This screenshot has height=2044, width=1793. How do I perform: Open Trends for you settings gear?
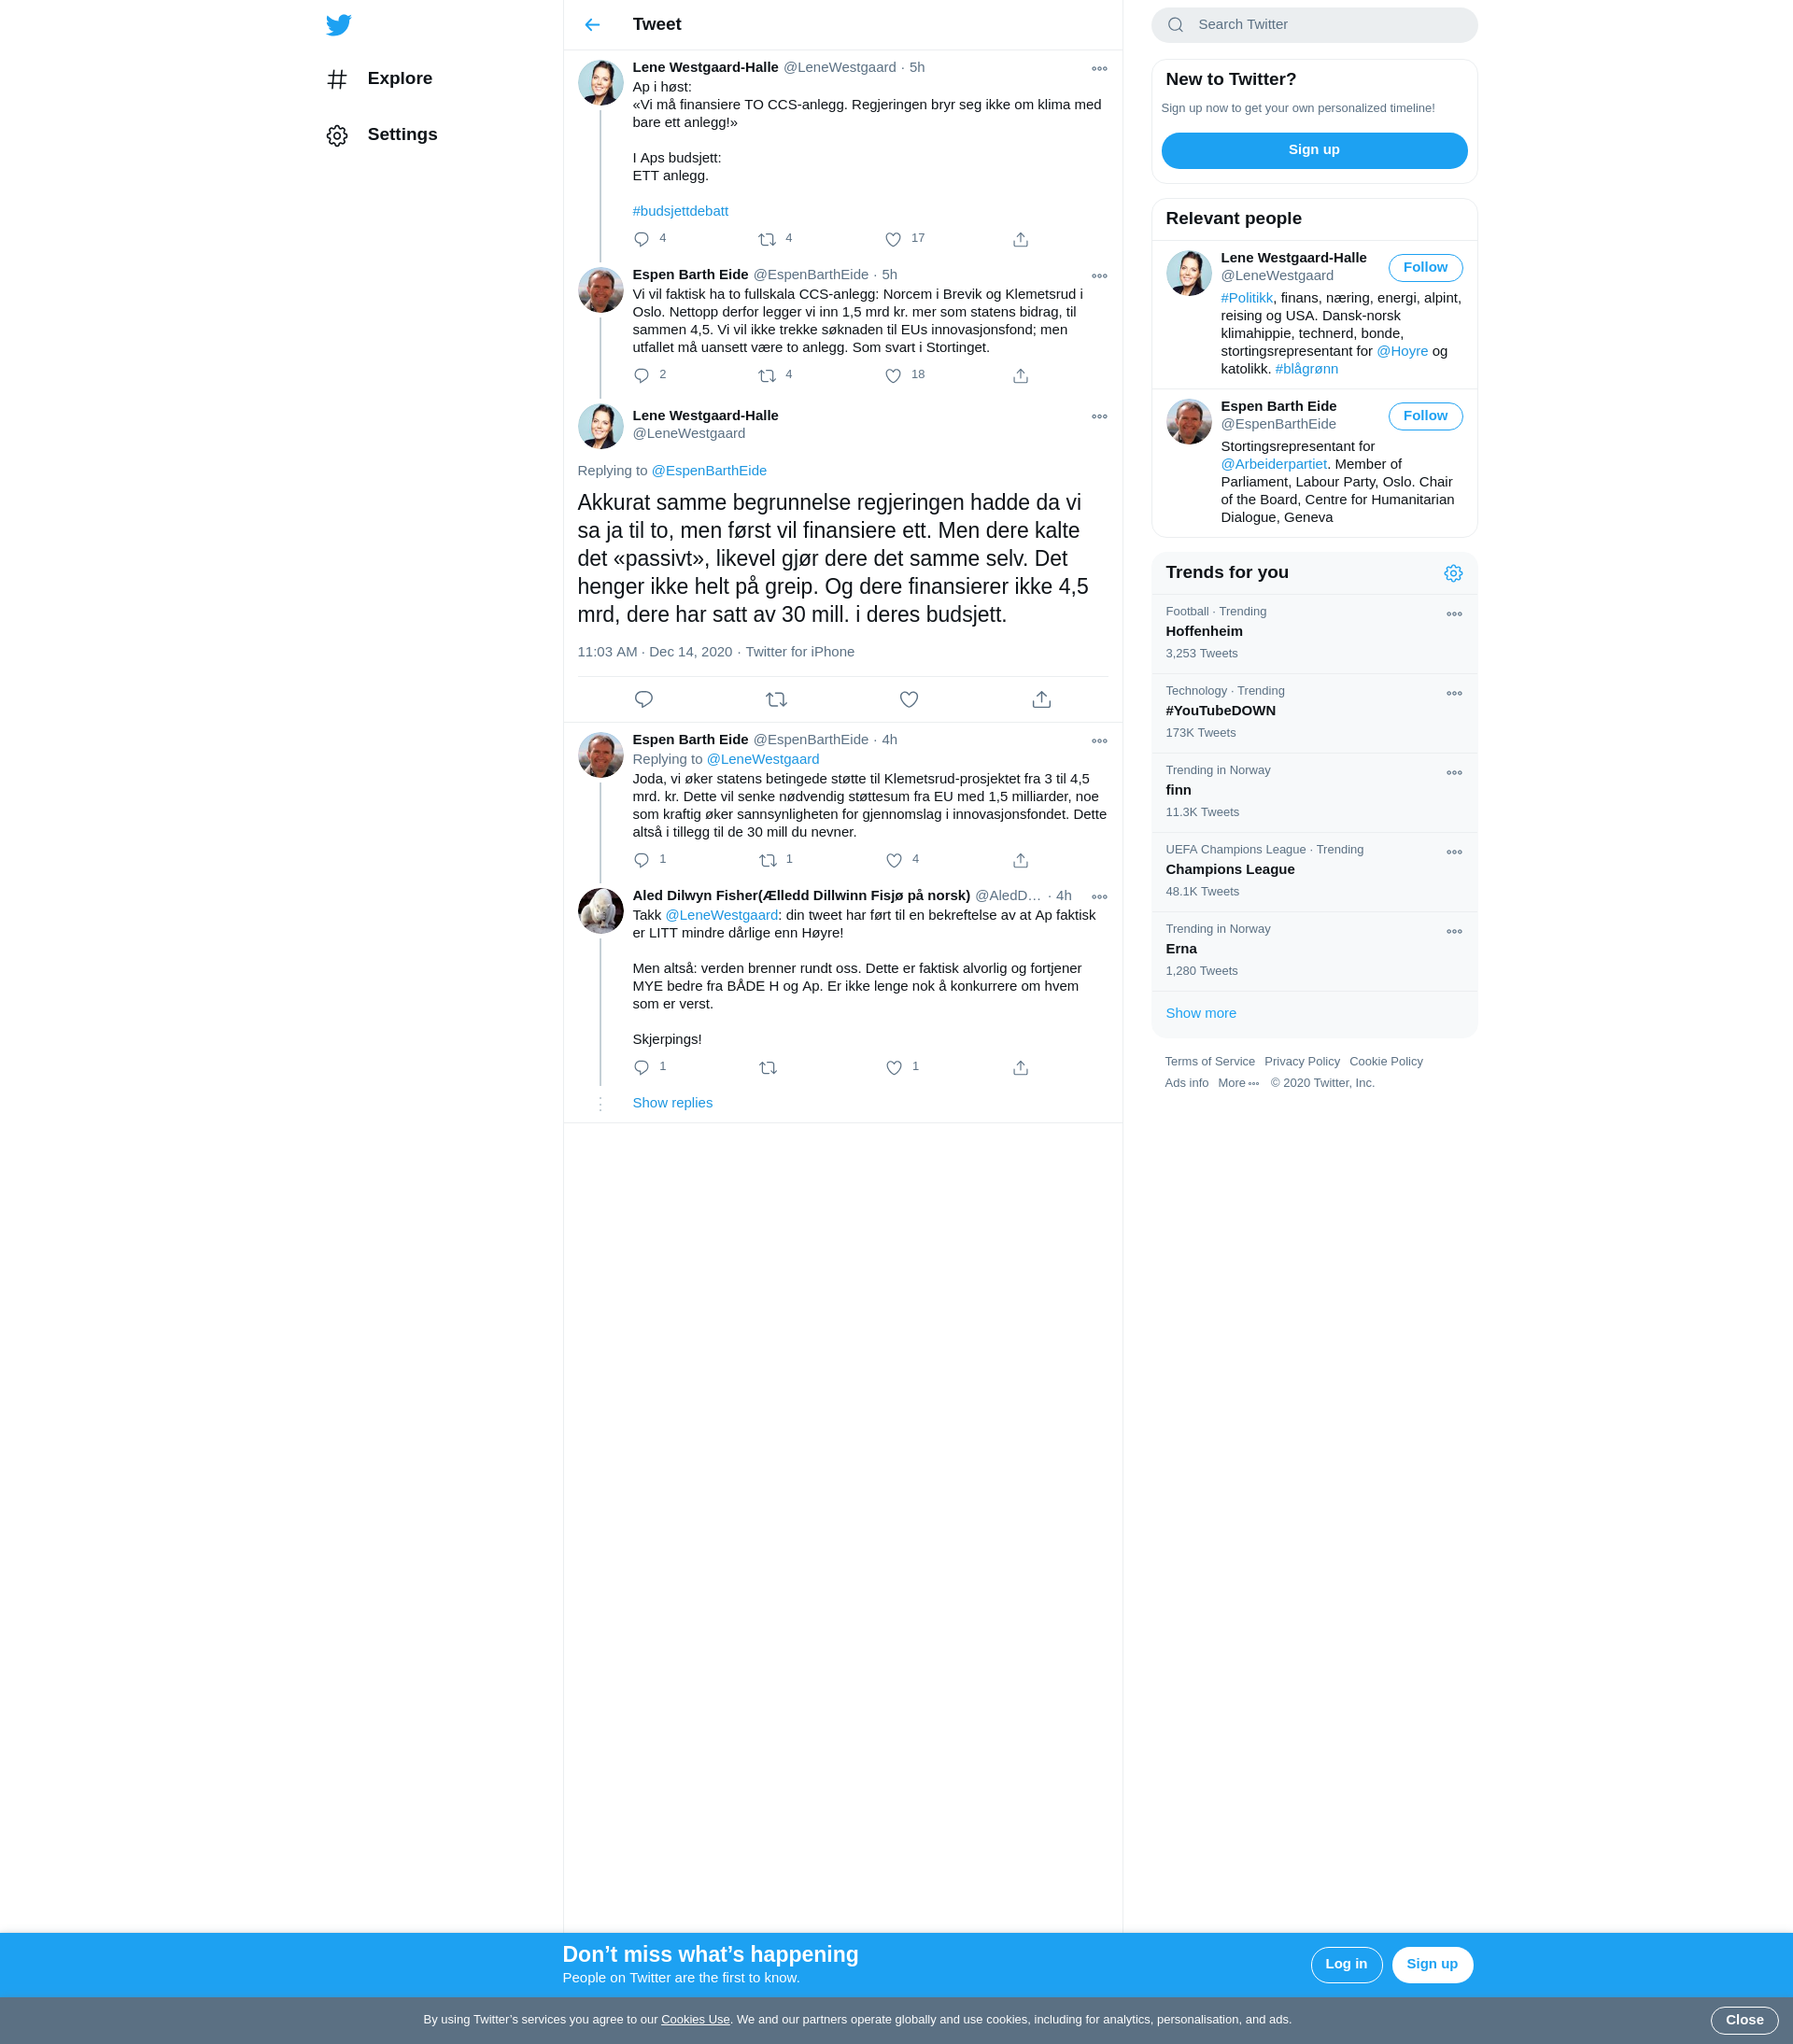(1453, 573)
